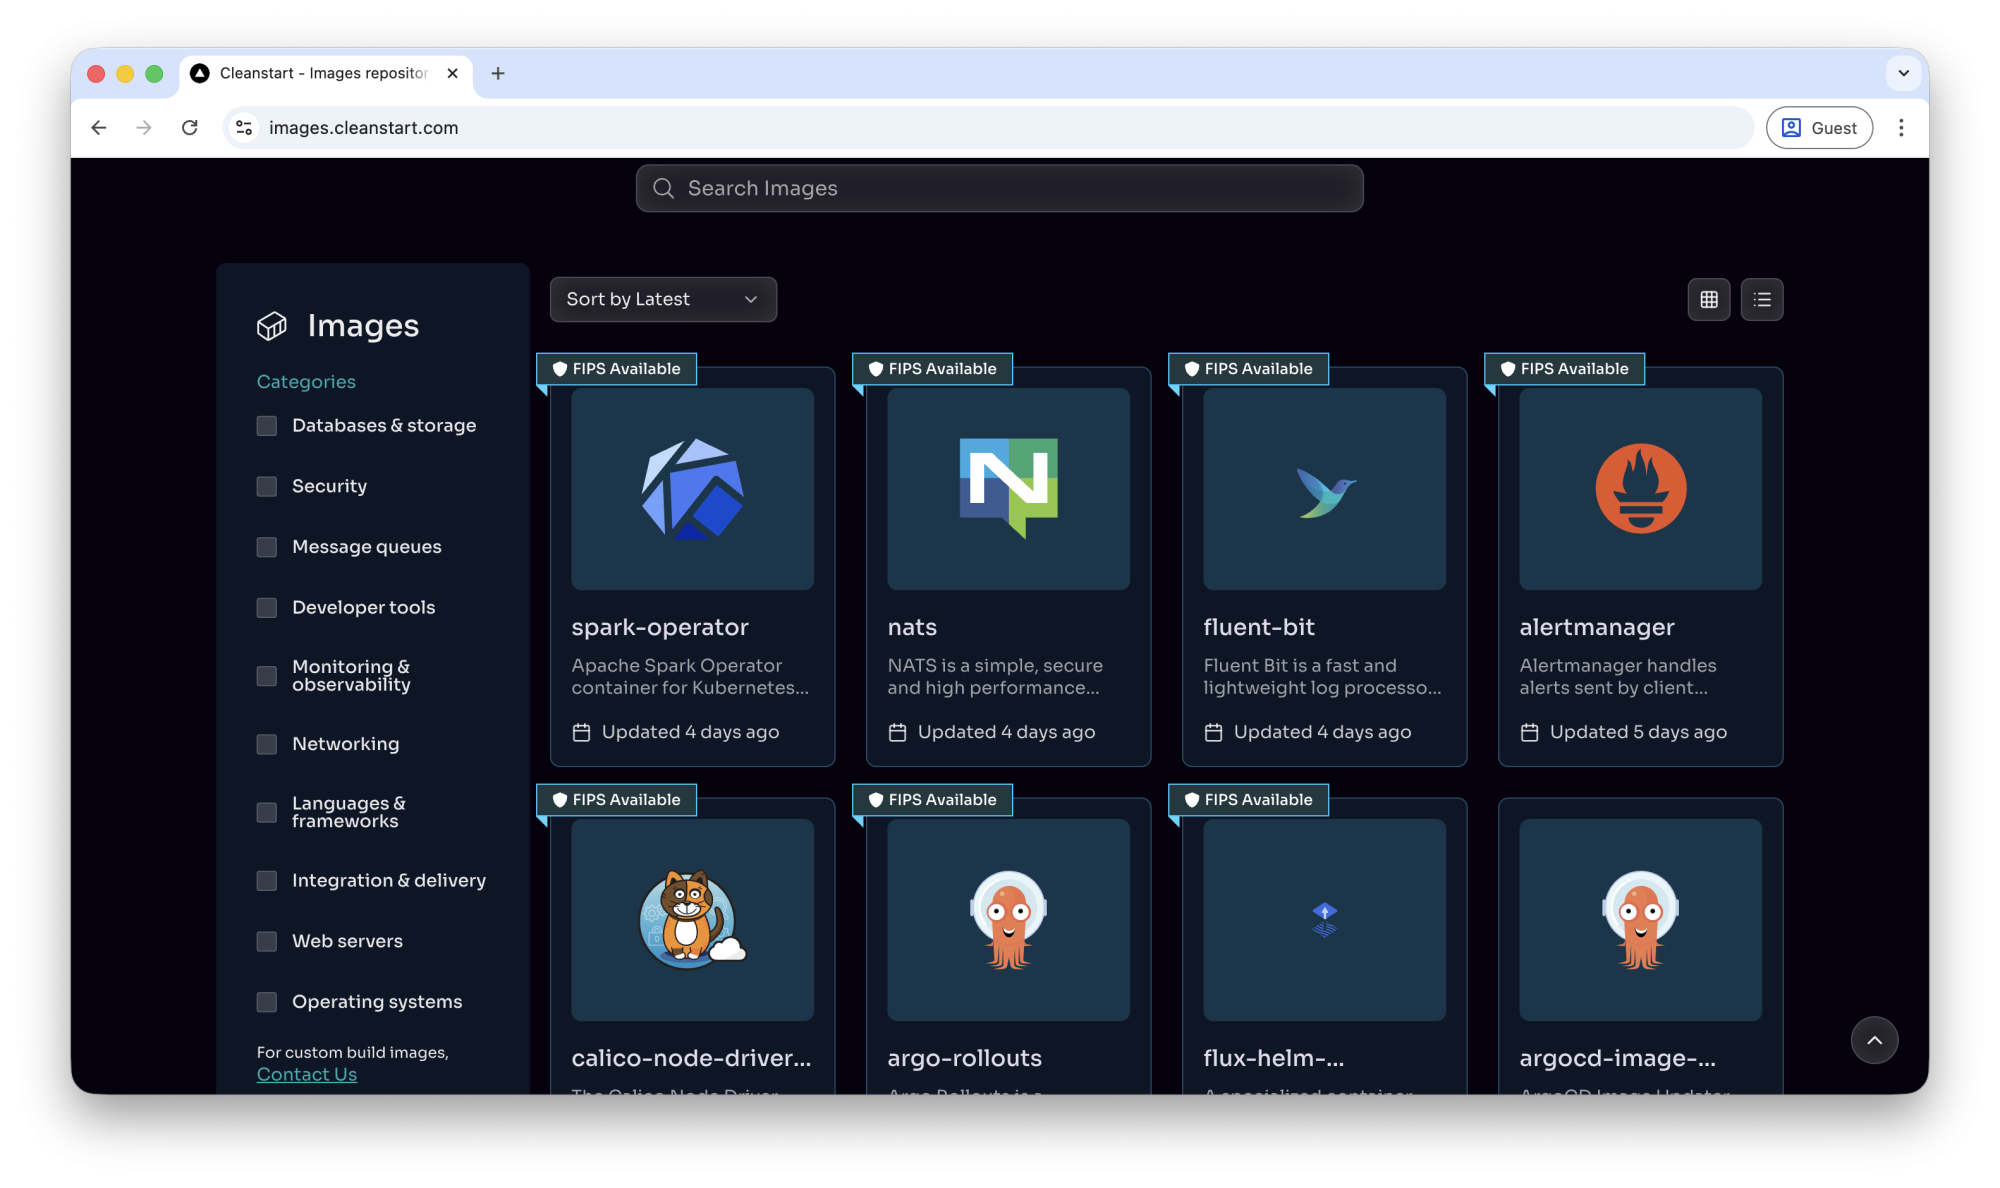2000x1188 pixels.
Task: Switch to the Cleanstart Images repository tab
Action: click(x=325, y=73)
